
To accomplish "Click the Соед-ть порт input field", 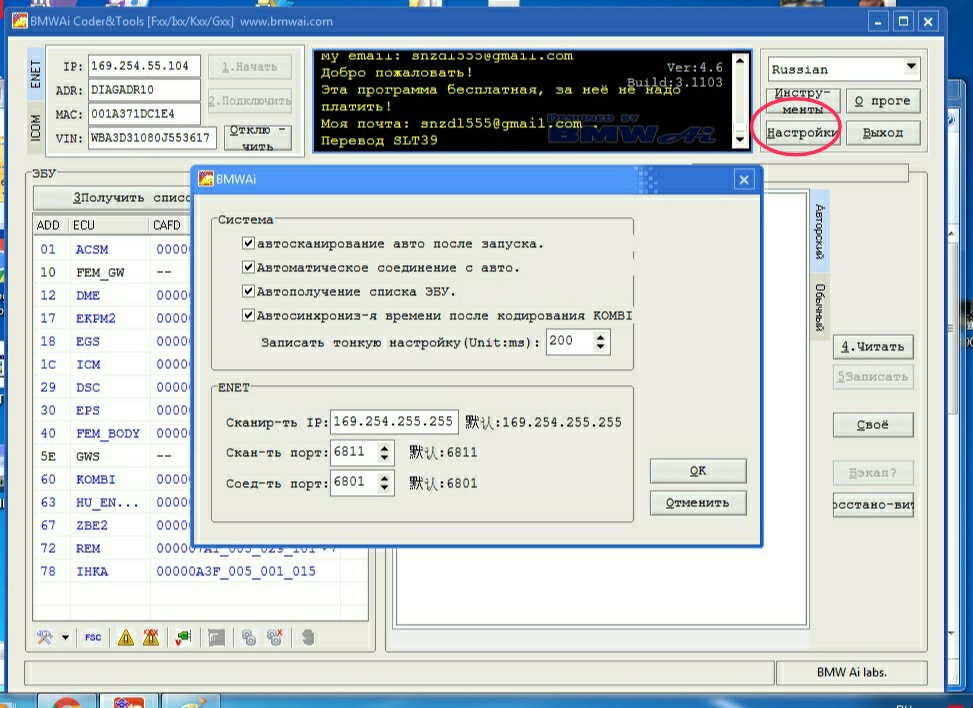I will tap(354, 483).
